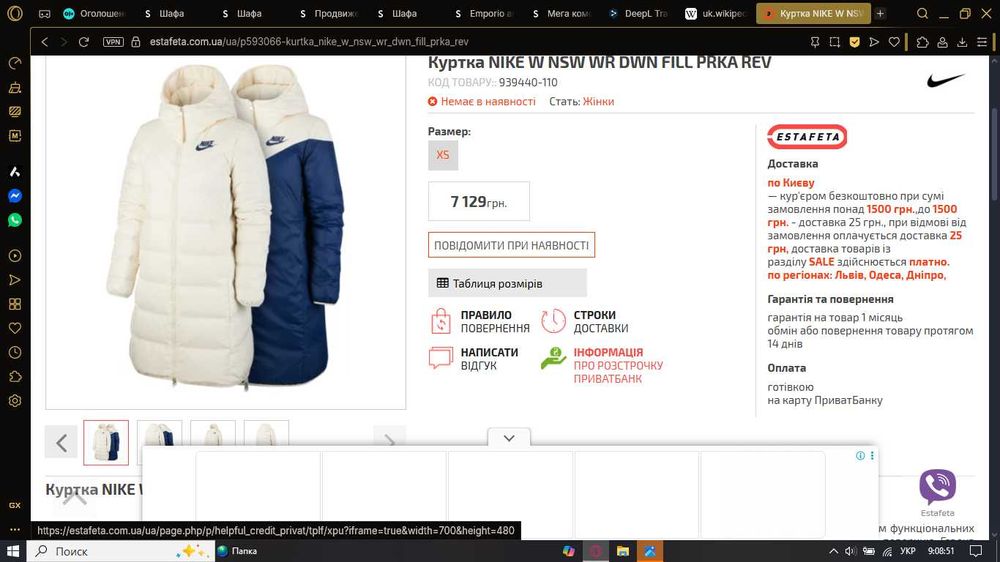Go back to the previous page
1000x562 pixels.
(x=45, y=41)
